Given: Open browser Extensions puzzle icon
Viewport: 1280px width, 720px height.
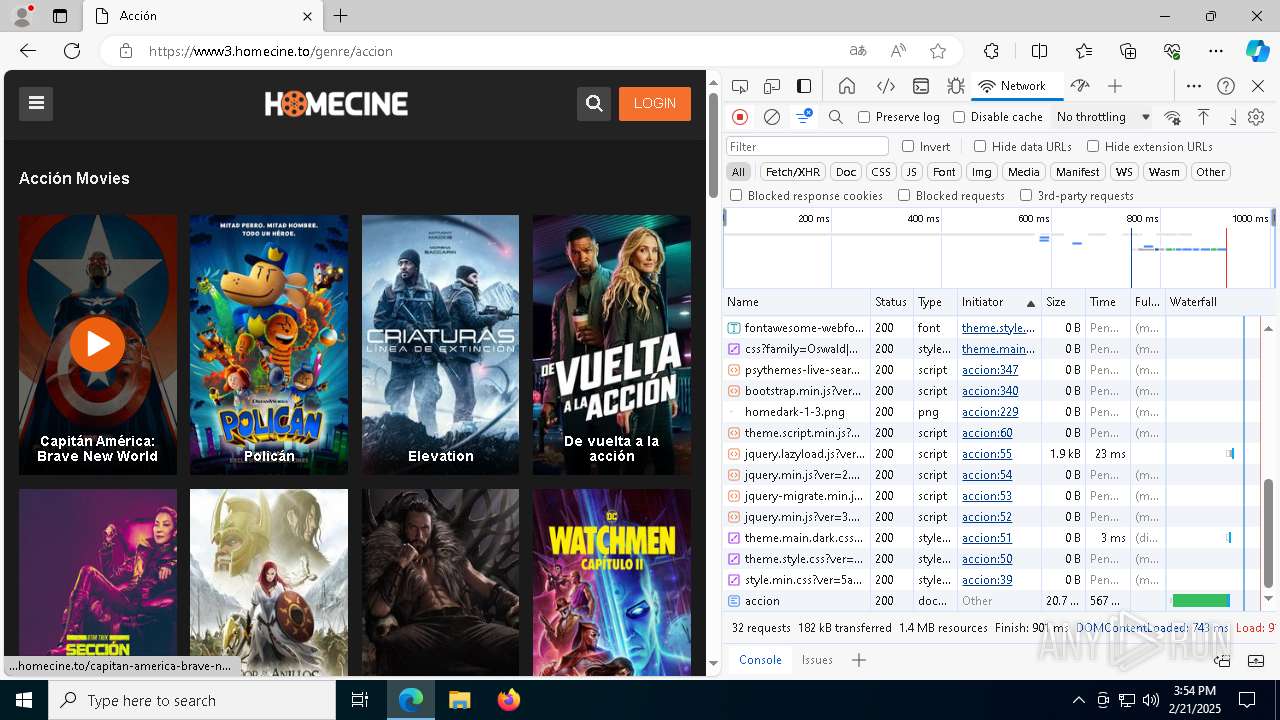Looking at the screenshot, I should (x=991, y=51).
